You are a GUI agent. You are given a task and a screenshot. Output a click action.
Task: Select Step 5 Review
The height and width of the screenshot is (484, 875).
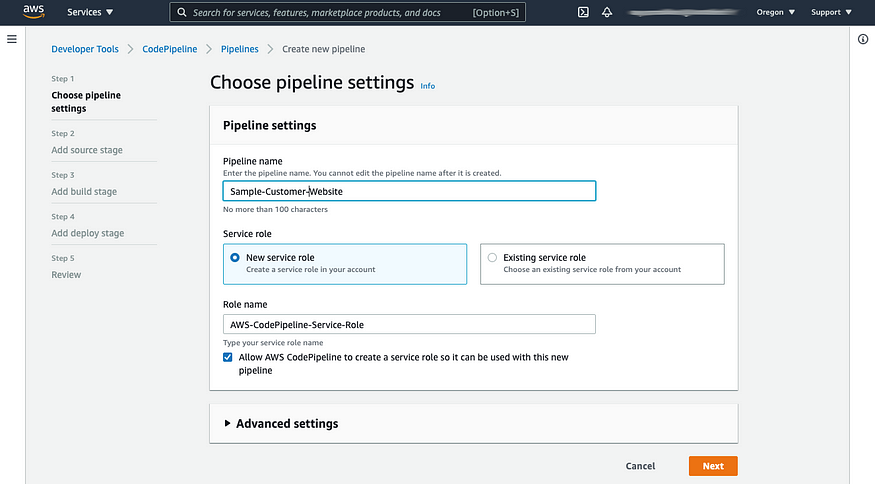tap(66, 275)
